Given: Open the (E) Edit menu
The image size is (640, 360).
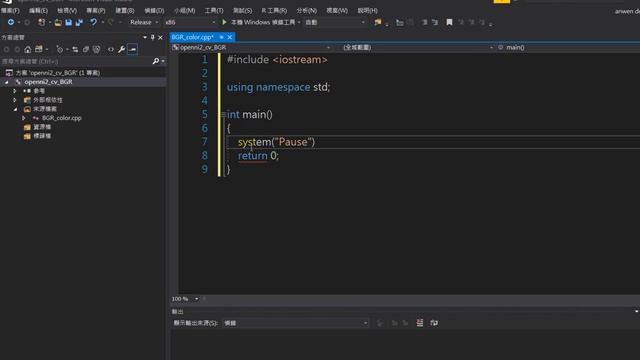Looking at the screenshot, I should coord(38,10).
